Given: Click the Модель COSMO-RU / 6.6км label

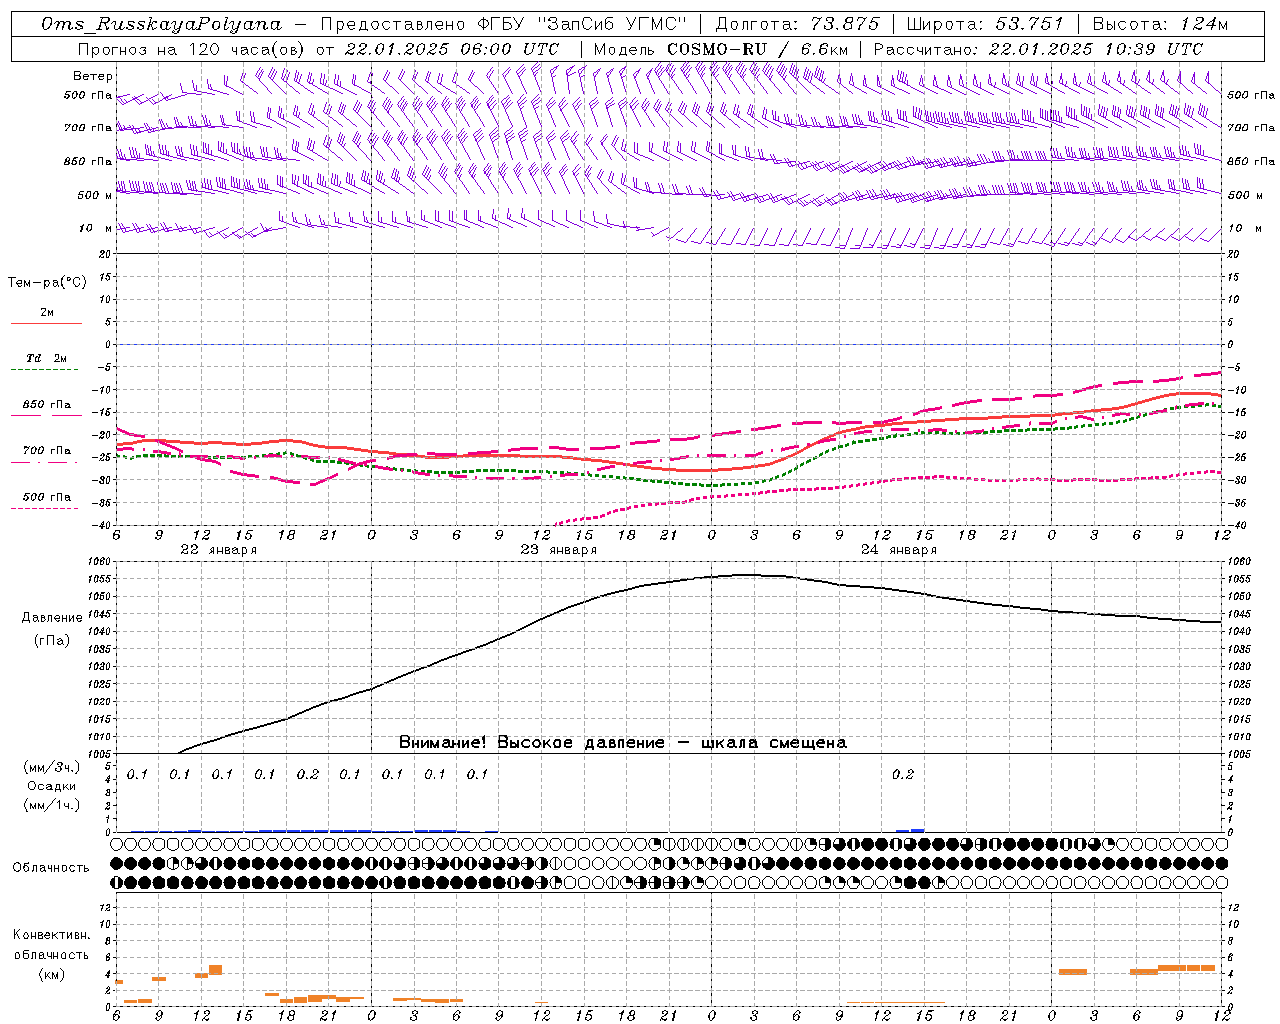Looking at the screenshot, I should coord(721,49).
